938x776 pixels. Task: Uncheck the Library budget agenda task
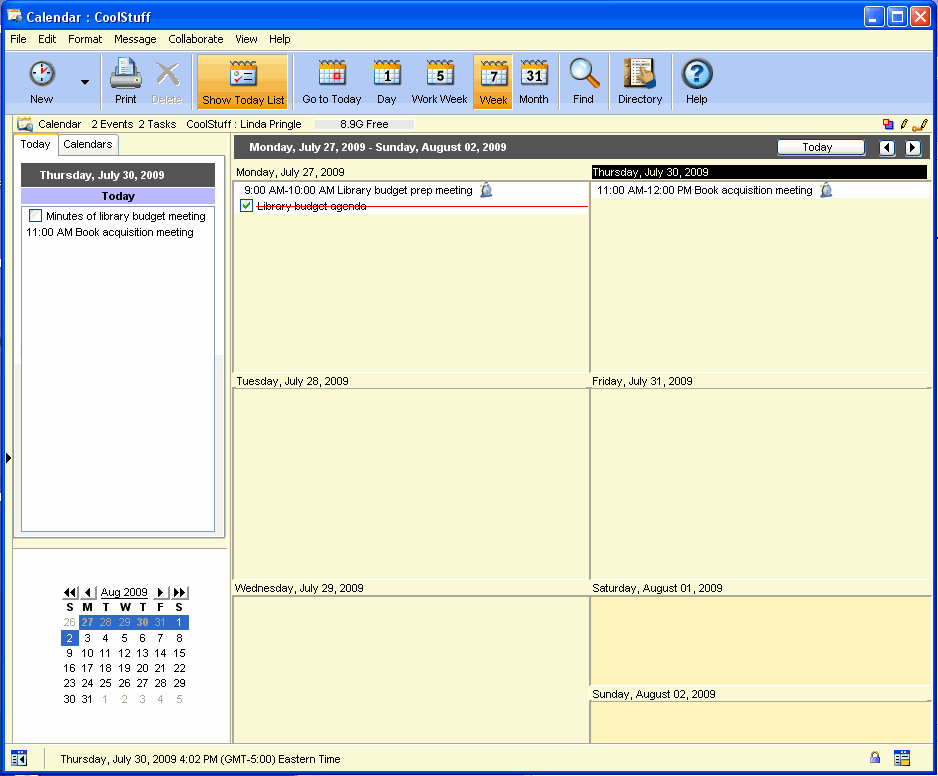pos(247,206)
